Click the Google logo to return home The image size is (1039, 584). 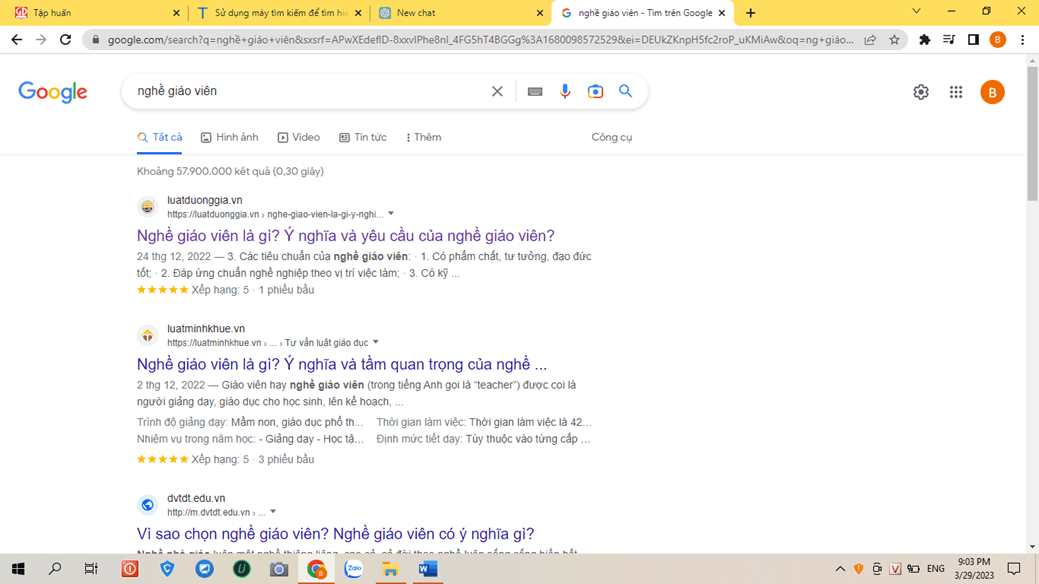[x=52, y=92]
